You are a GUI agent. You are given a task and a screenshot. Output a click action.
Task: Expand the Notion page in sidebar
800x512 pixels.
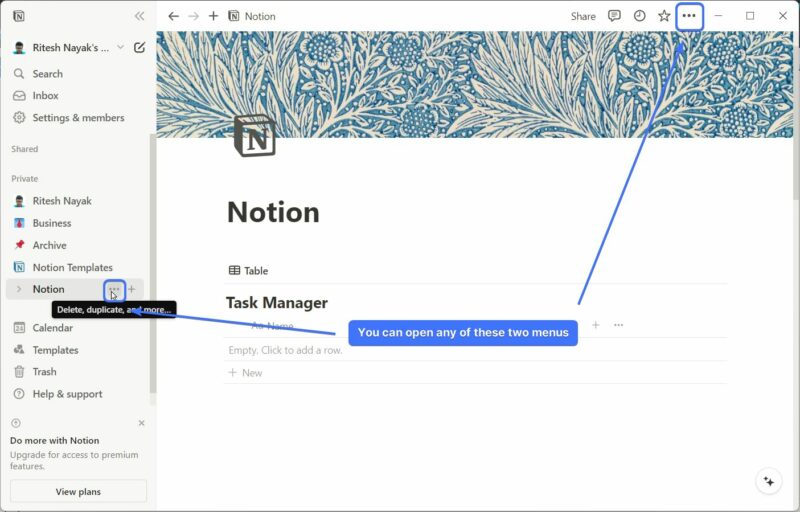tap(19, 289)
